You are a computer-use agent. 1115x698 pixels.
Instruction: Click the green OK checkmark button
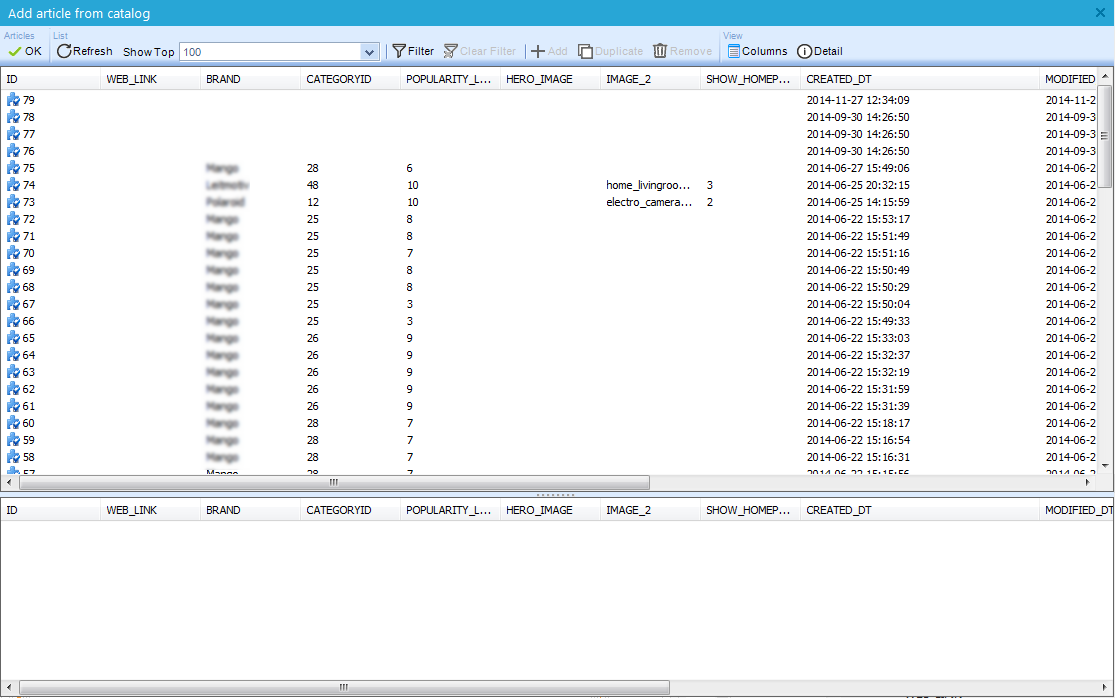24,51
